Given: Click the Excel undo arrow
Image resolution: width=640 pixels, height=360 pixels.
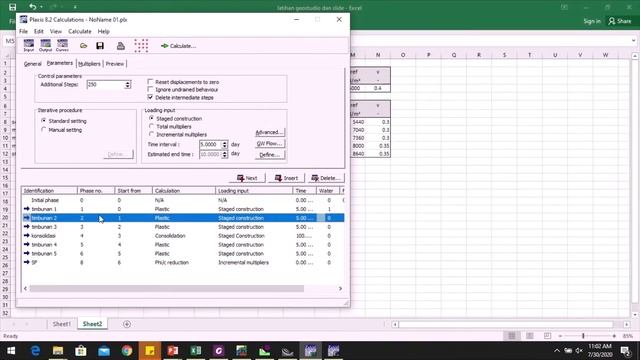Looking at the screenshot, I should pyautogui.click(x=33, y=7).
